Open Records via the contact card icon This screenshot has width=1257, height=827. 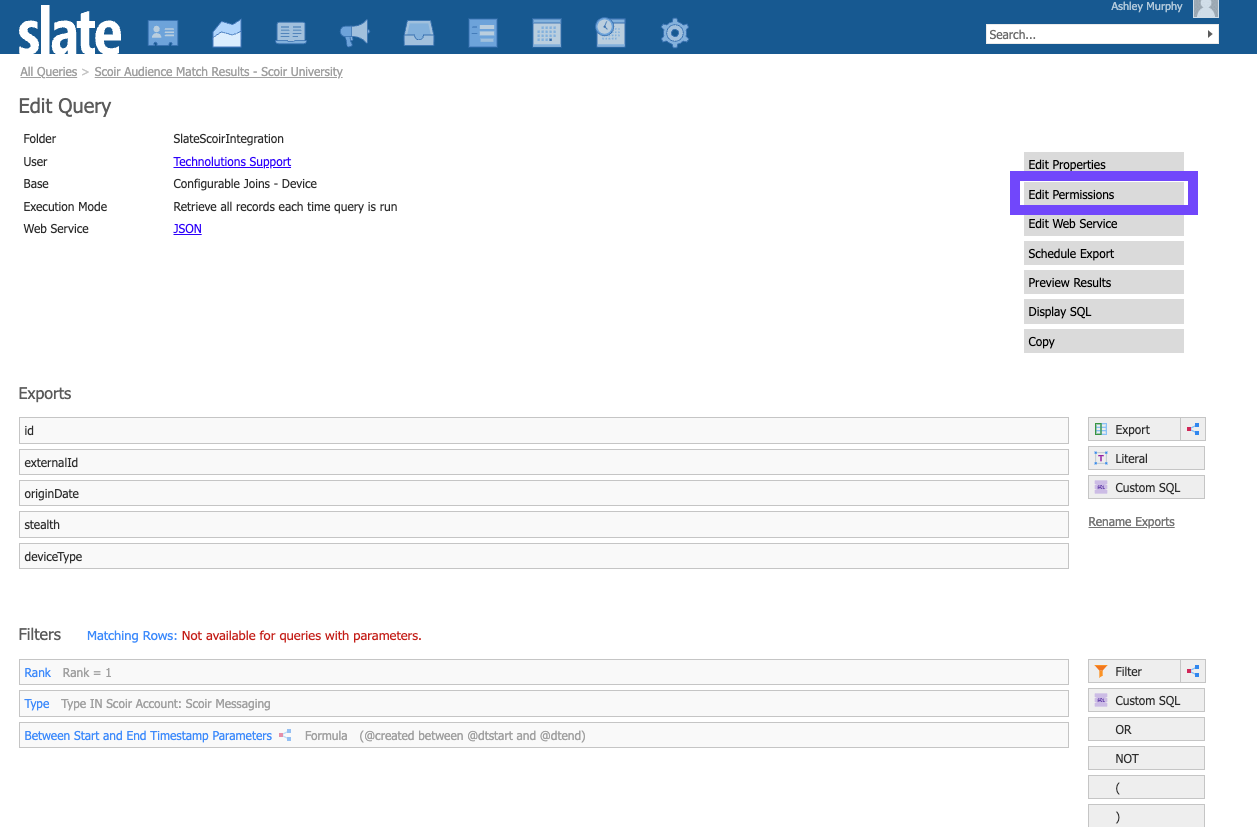pyautogui.click(x=163, y=33)
